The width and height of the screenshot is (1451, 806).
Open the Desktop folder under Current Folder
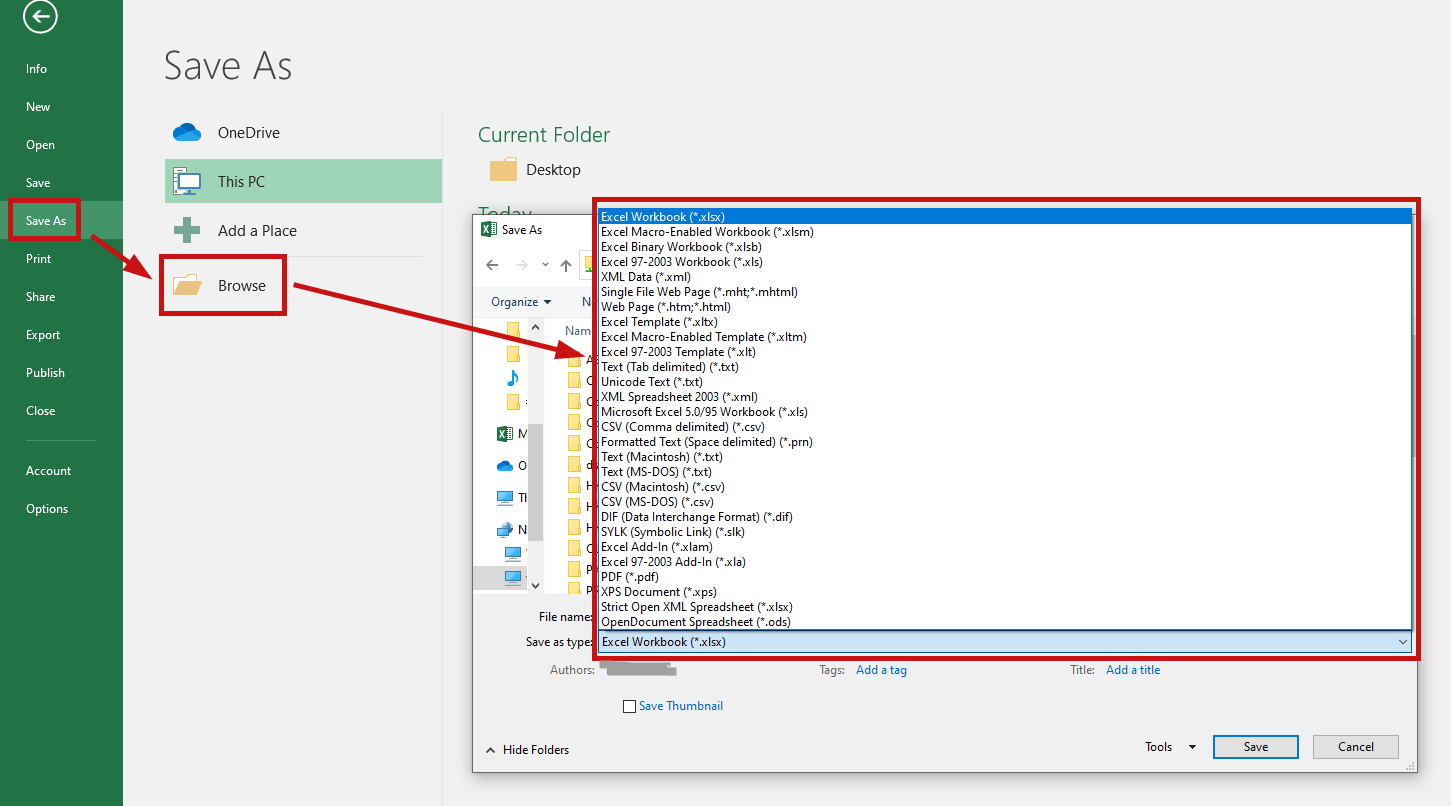(535, 170)
